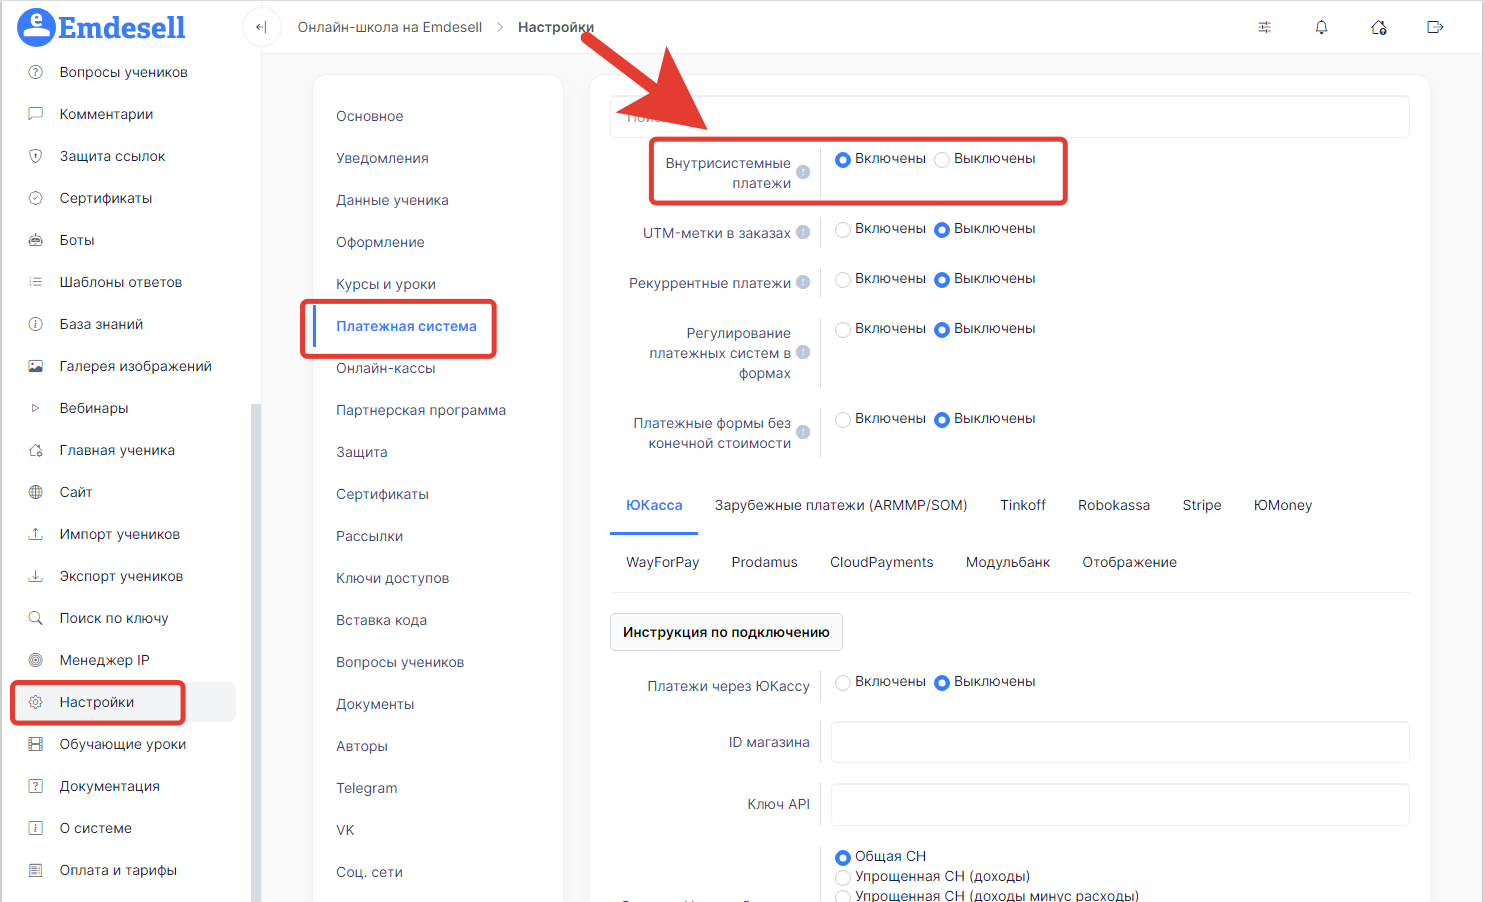
Task: Collapse the sidebar with the arrow button
Action: pyautogui.click(x=261, y=27)
